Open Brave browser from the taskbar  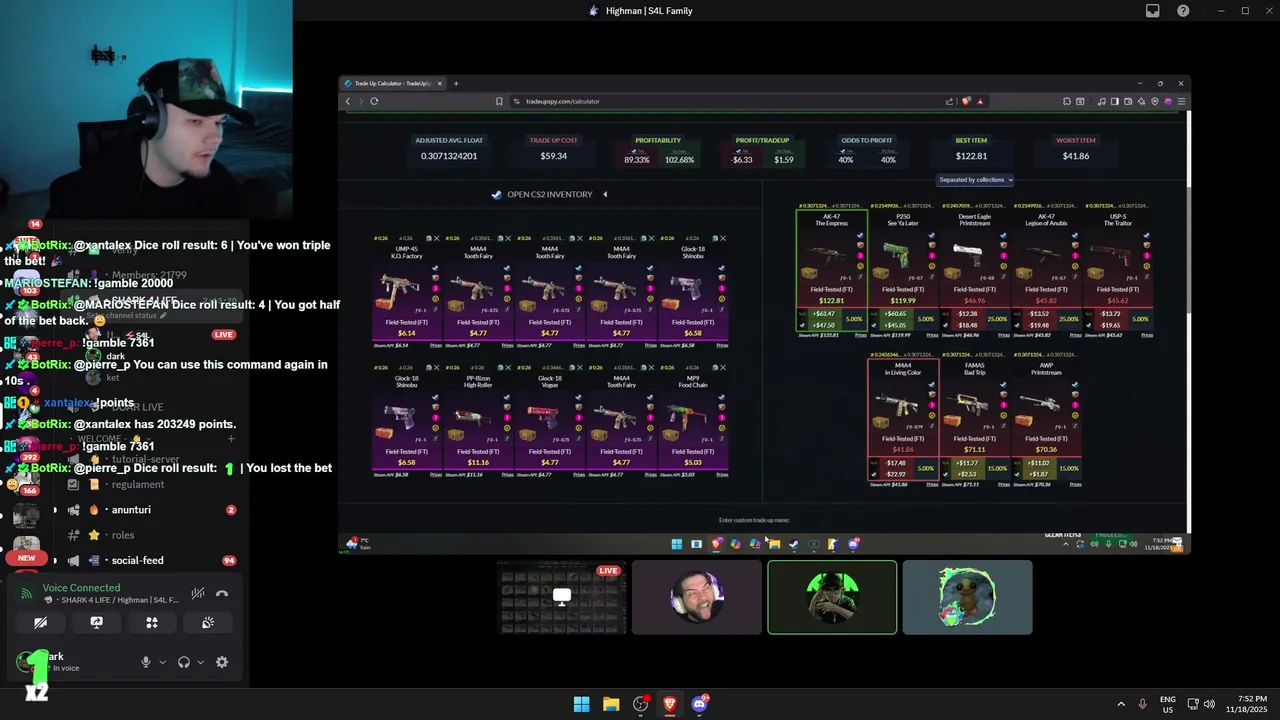click(x=670, y=704)
